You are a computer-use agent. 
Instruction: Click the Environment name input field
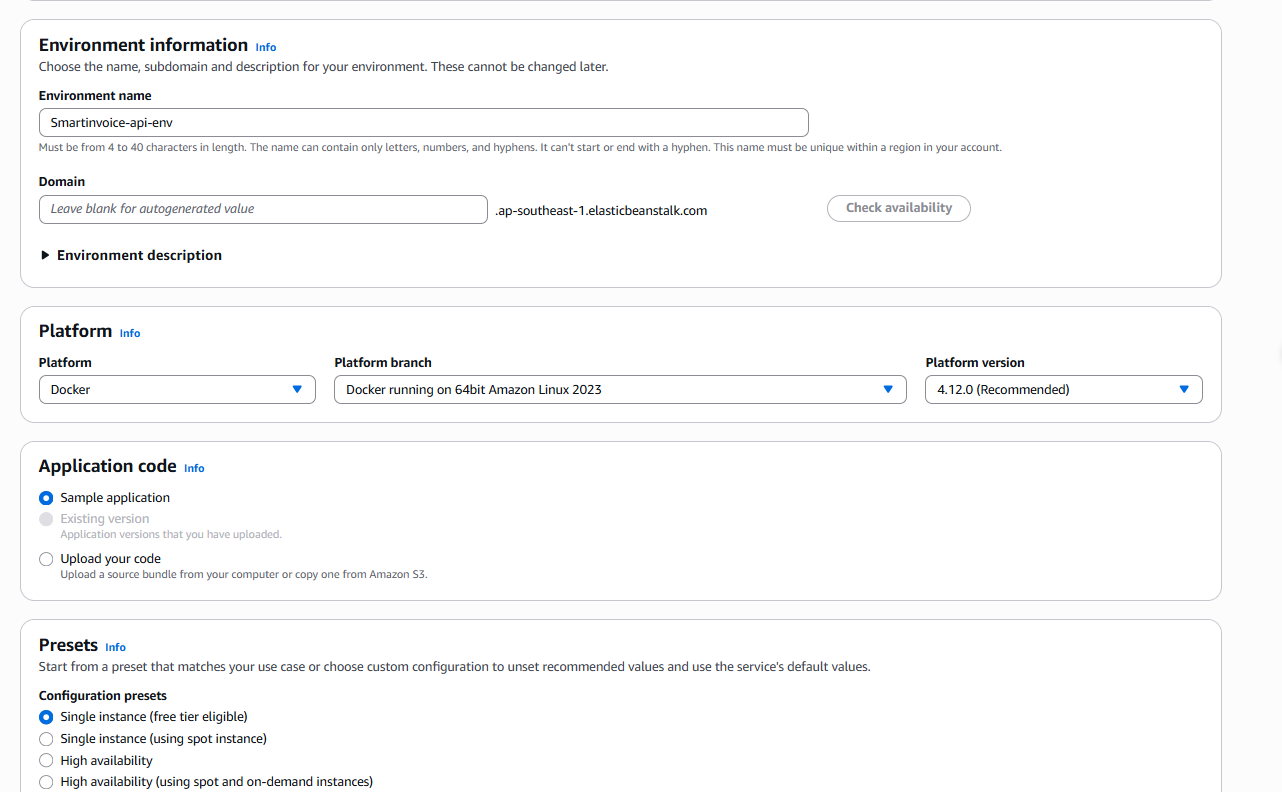[x=423, y=123]
